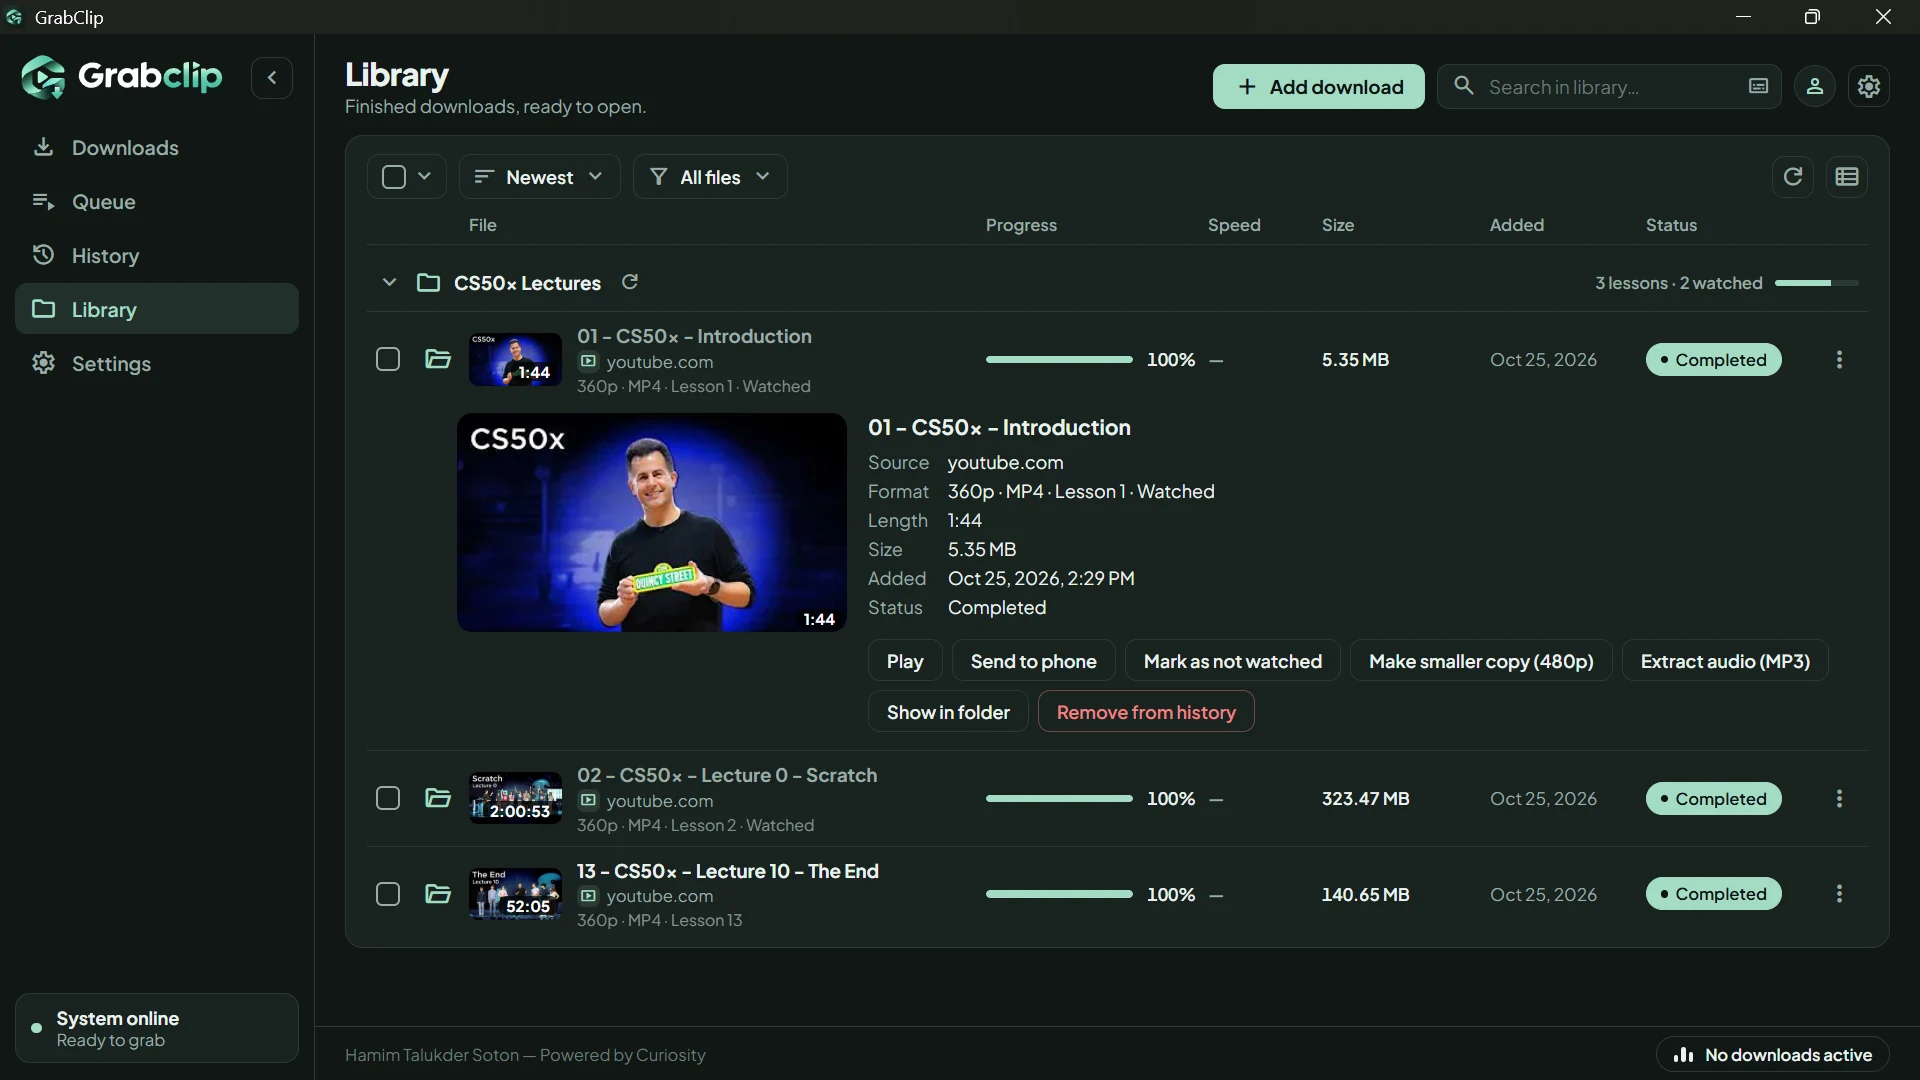Click the large CS50x video preview thumbnail
1920x1080 pixels.
[x=652, y=522]
